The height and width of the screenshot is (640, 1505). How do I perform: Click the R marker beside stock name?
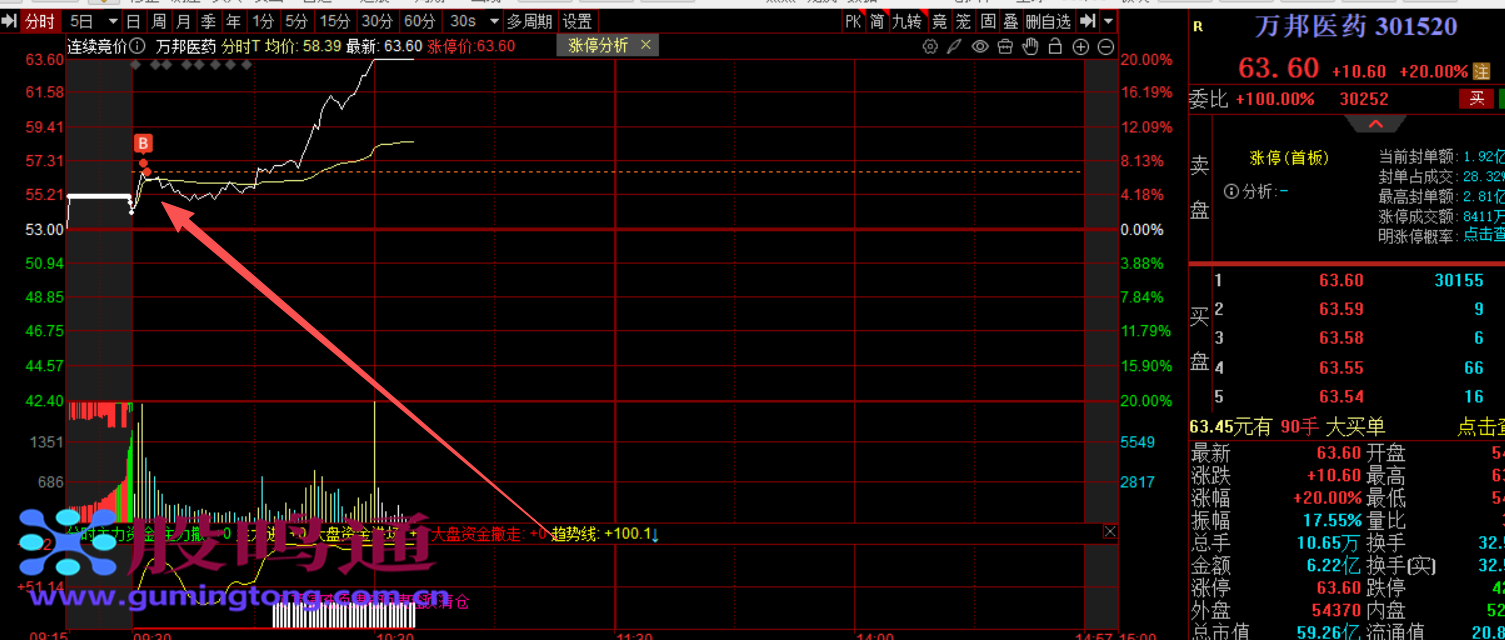click(1198, 28)
